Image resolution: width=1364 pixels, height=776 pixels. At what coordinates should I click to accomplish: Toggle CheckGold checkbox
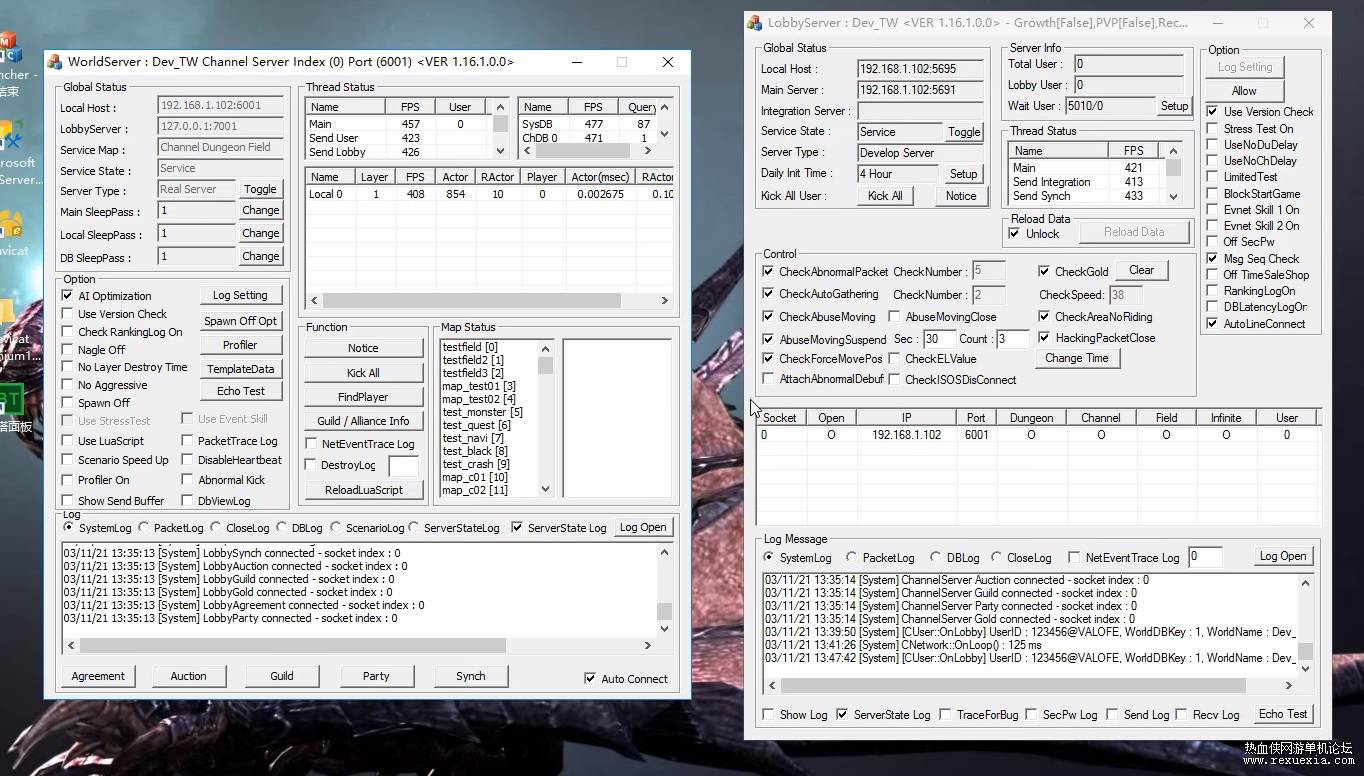(1044, 272)
